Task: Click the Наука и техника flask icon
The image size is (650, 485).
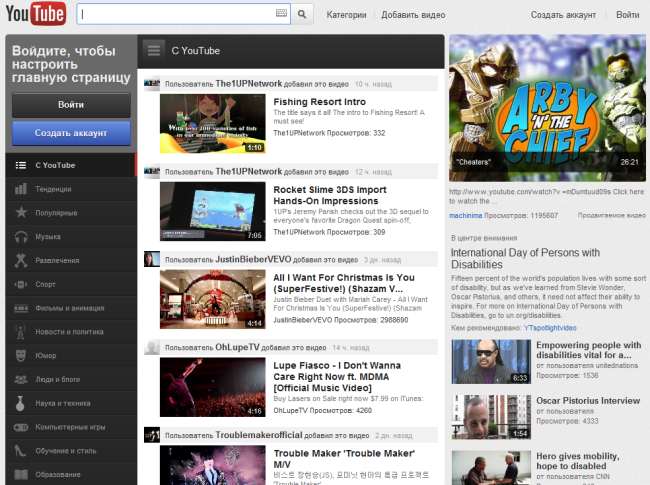Action: pos(20,403)
